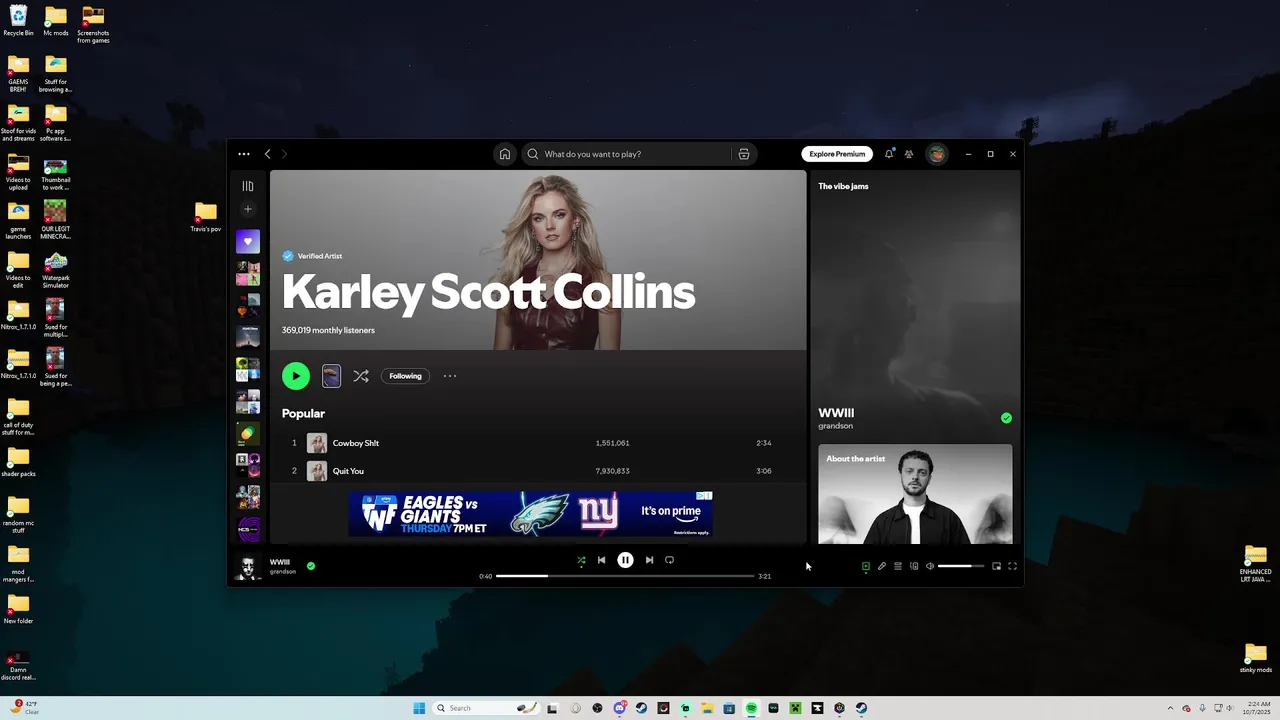The image size is (1280, 720).
Task: Open the Liked Songs heart playlist
Action: (248, 241)
